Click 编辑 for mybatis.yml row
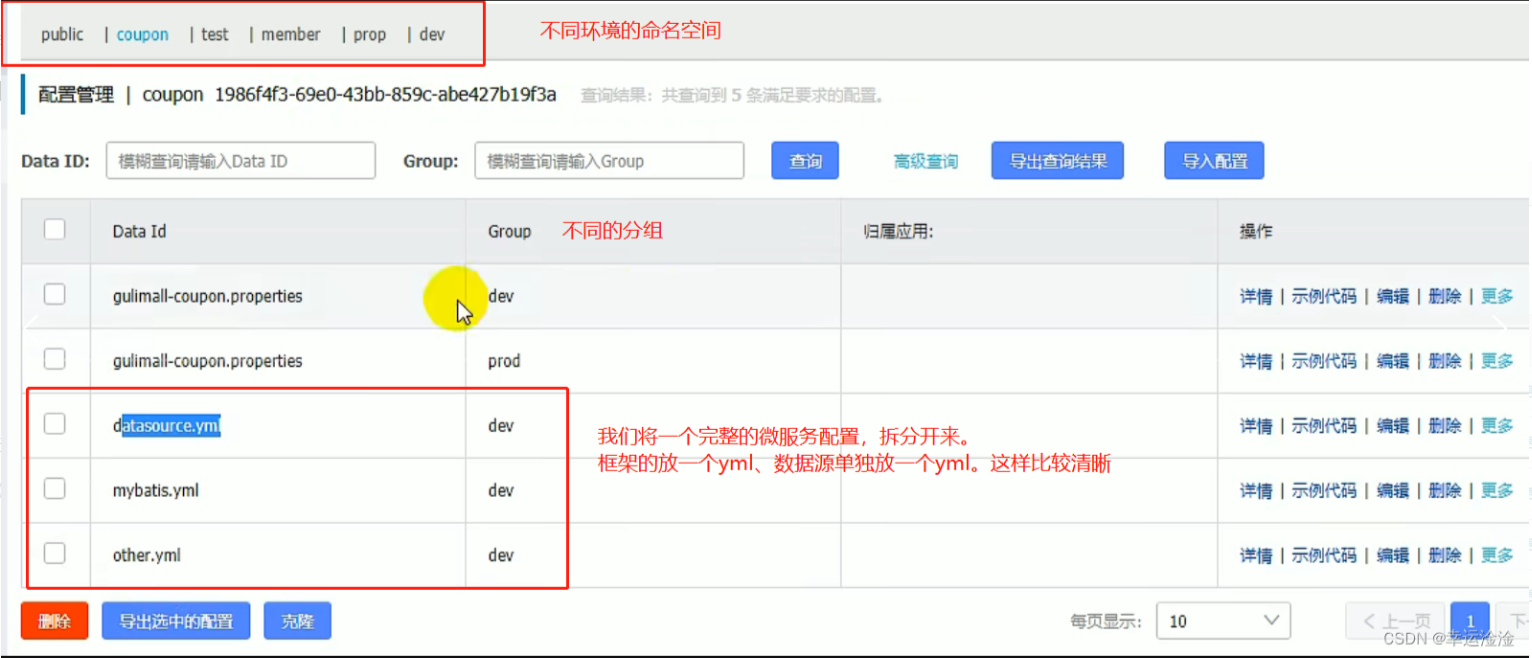This screenshot has height=658, width=1532. (1393, 490)
